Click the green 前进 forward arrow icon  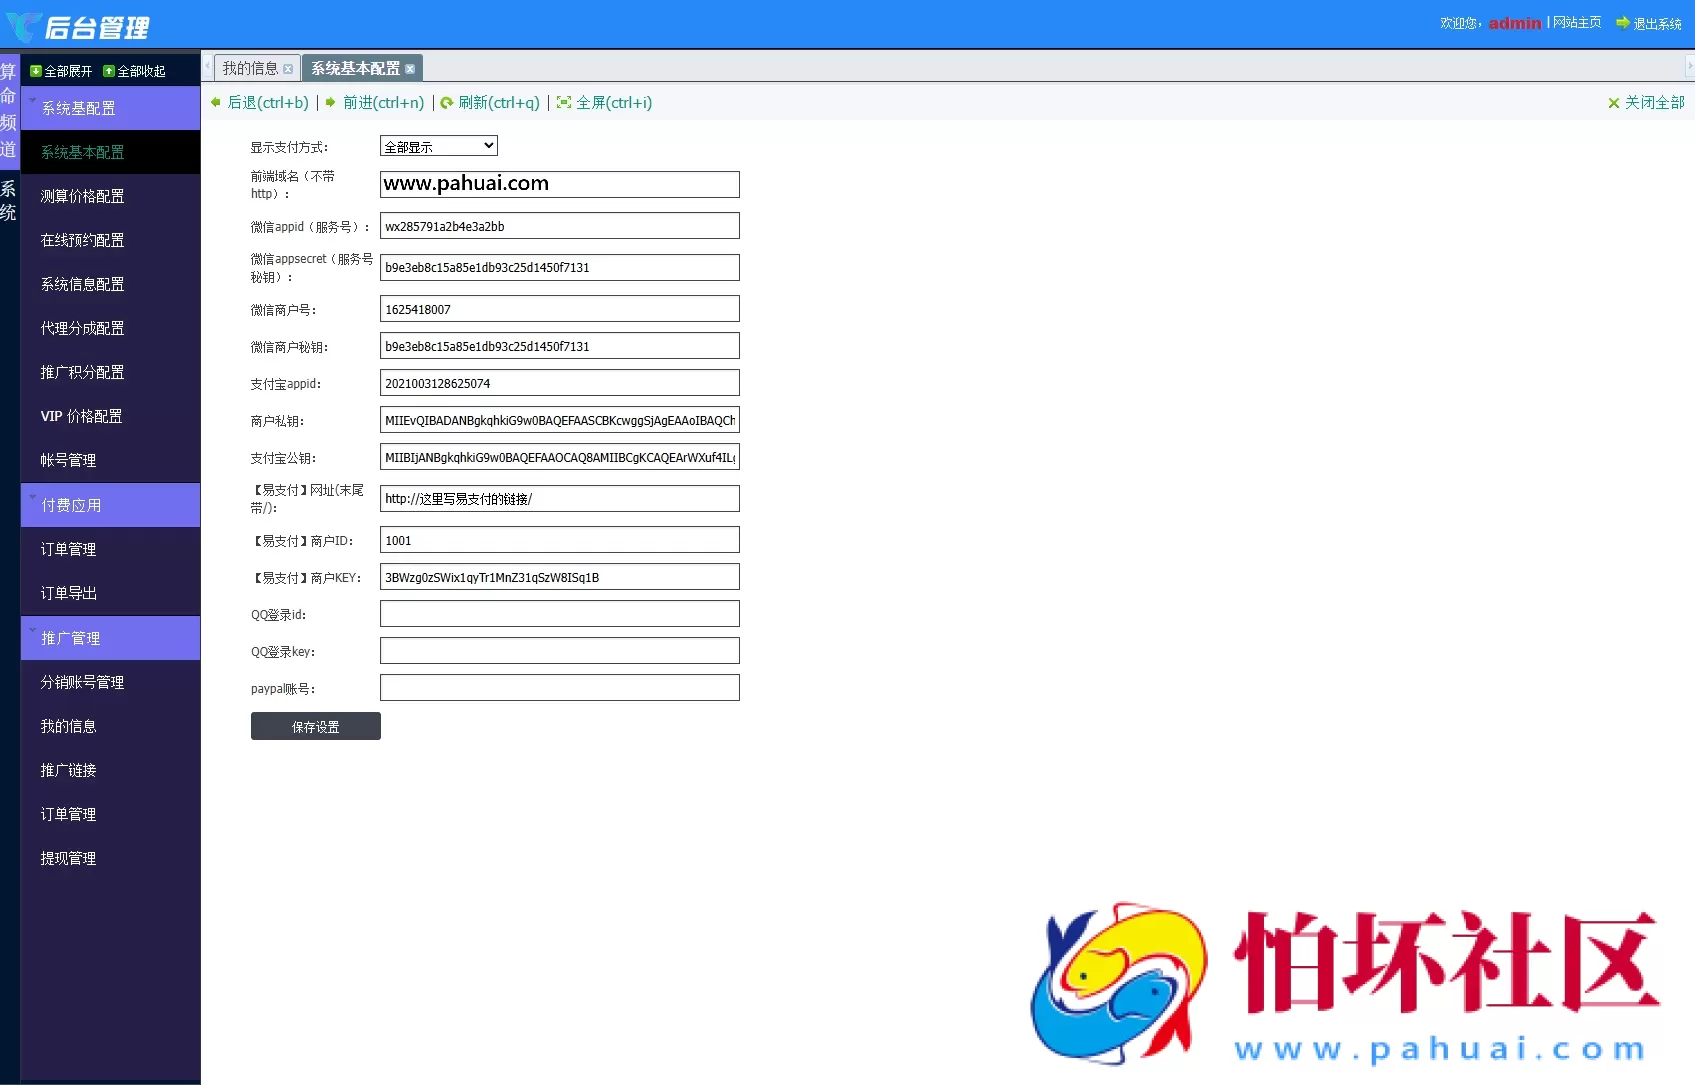[x=331, y=102]
